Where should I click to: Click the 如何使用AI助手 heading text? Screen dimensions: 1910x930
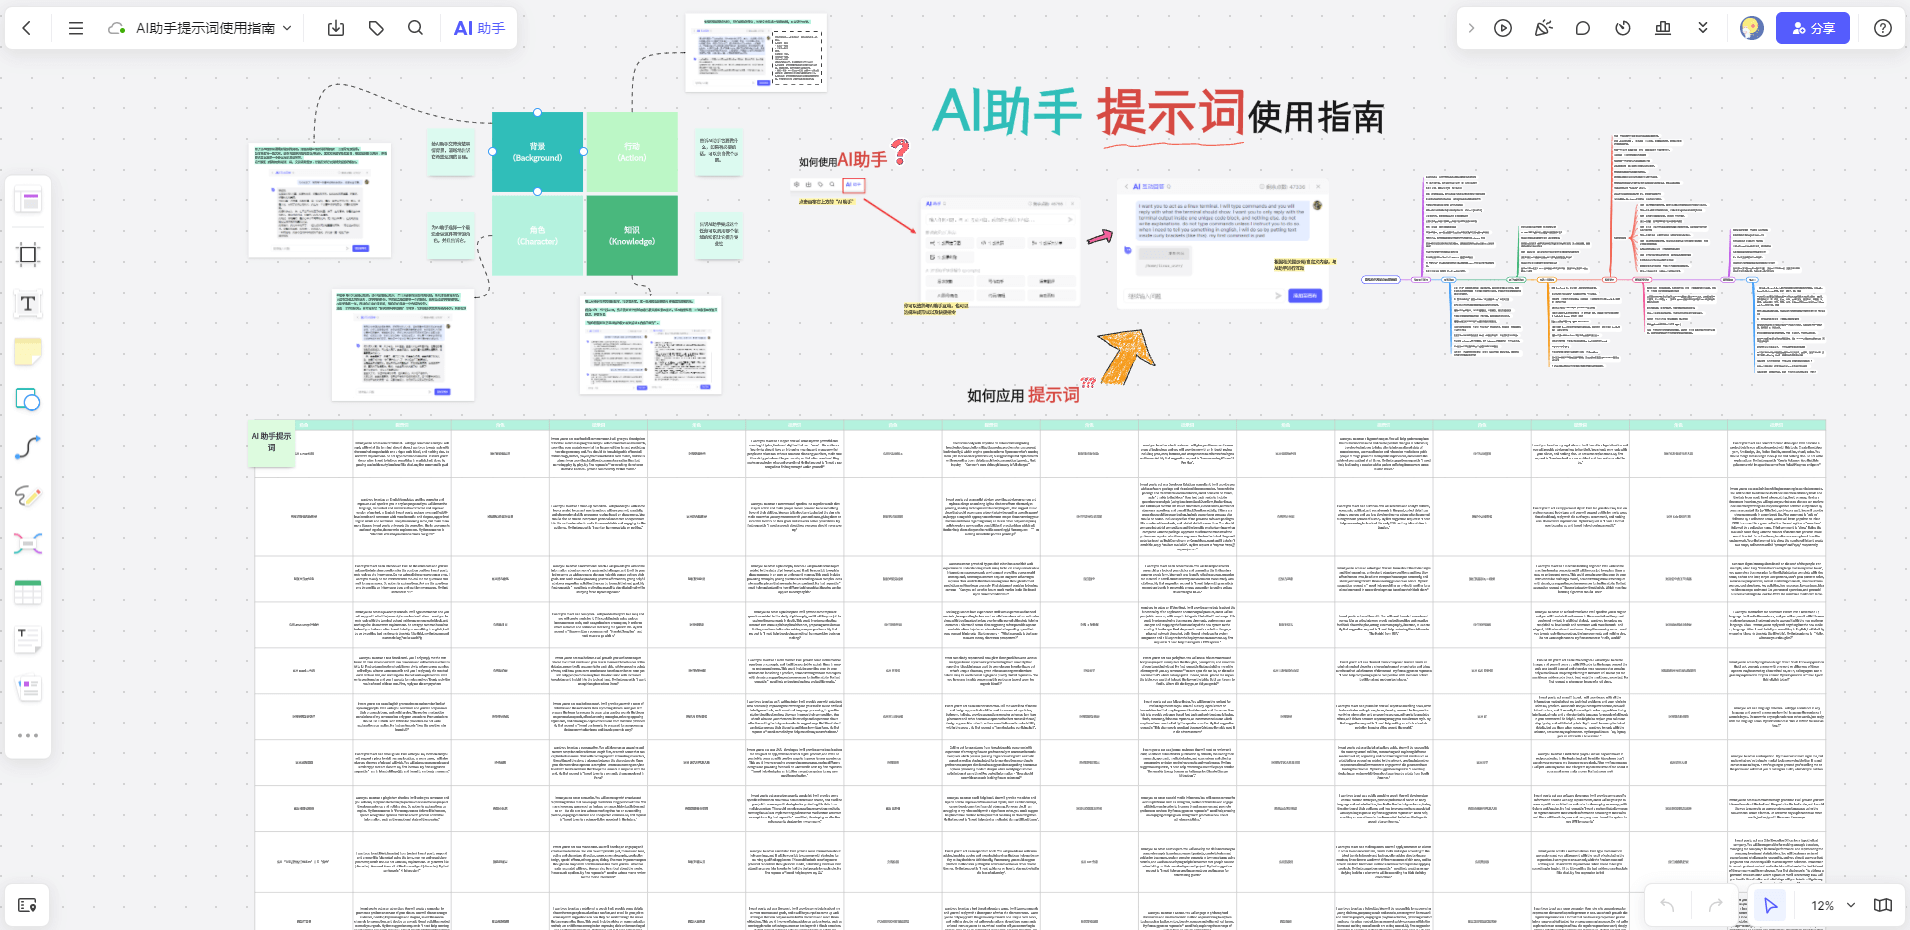pyautogui.click(x=843, y=160)
